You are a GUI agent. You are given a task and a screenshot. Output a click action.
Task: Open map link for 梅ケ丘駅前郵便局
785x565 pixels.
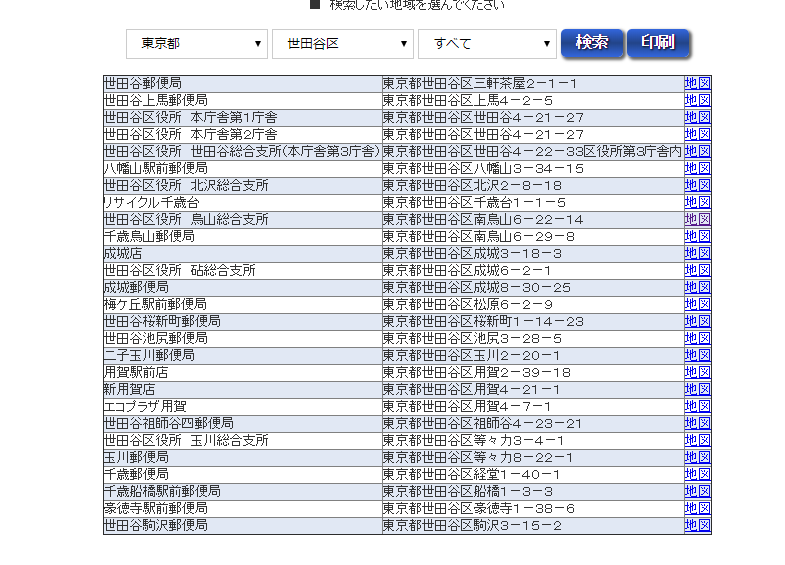pyautogui.click(x=697, y=304)
